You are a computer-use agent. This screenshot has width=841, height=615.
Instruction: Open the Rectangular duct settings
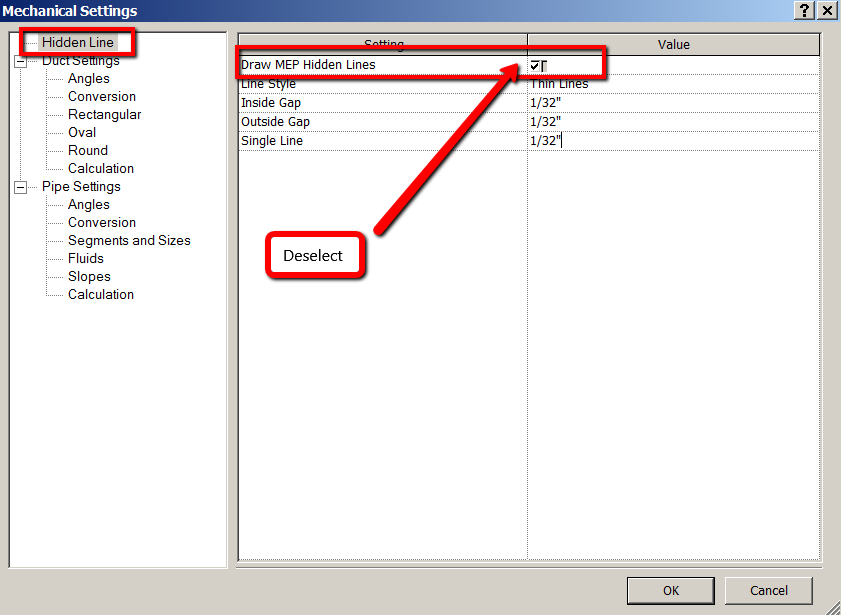pyautogui.click(x=105, y=114)
